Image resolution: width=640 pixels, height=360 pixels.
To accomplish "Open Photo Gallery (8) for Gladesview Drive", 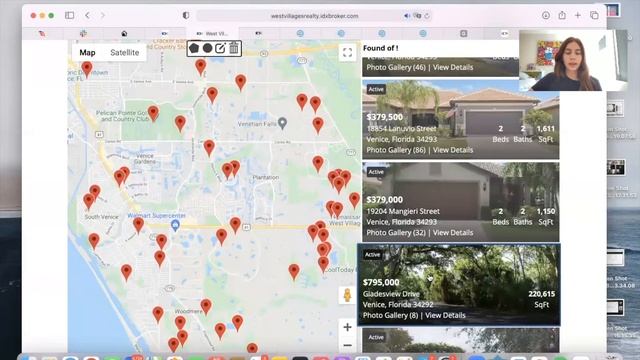I will pos(391,315).
